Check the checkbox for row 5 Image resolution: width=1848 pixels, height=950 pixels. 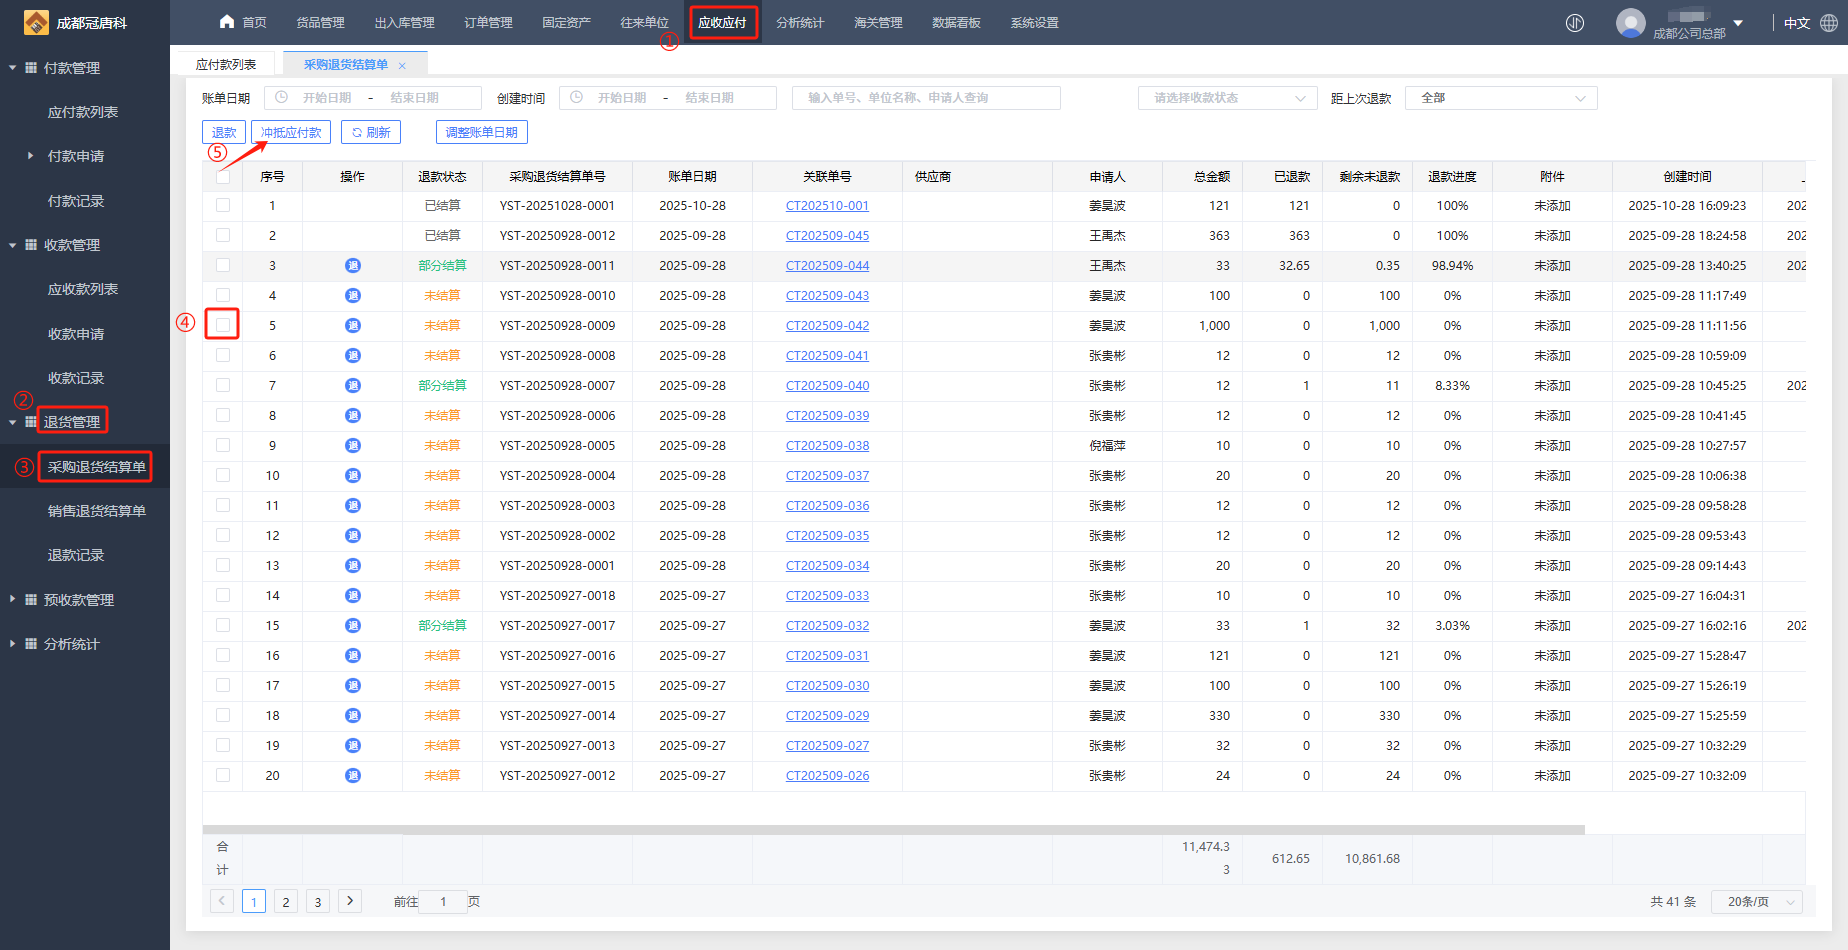pos(223,325)
